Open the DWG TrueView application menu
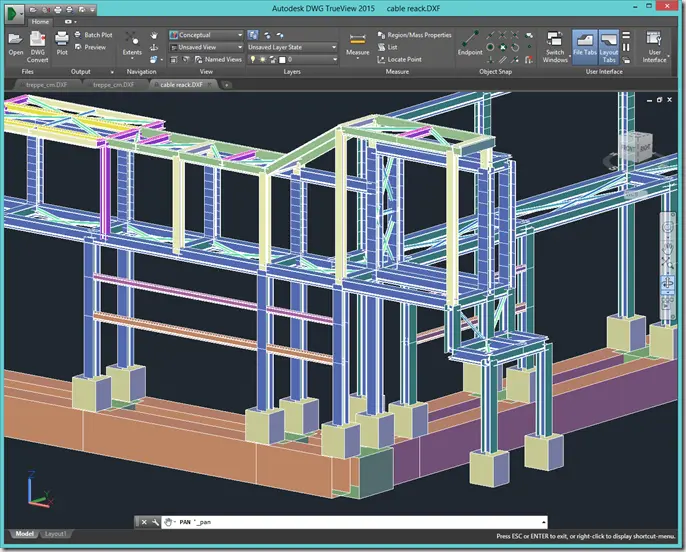The width and height of the screenshot is (686, 552). [x=14, y=13]
